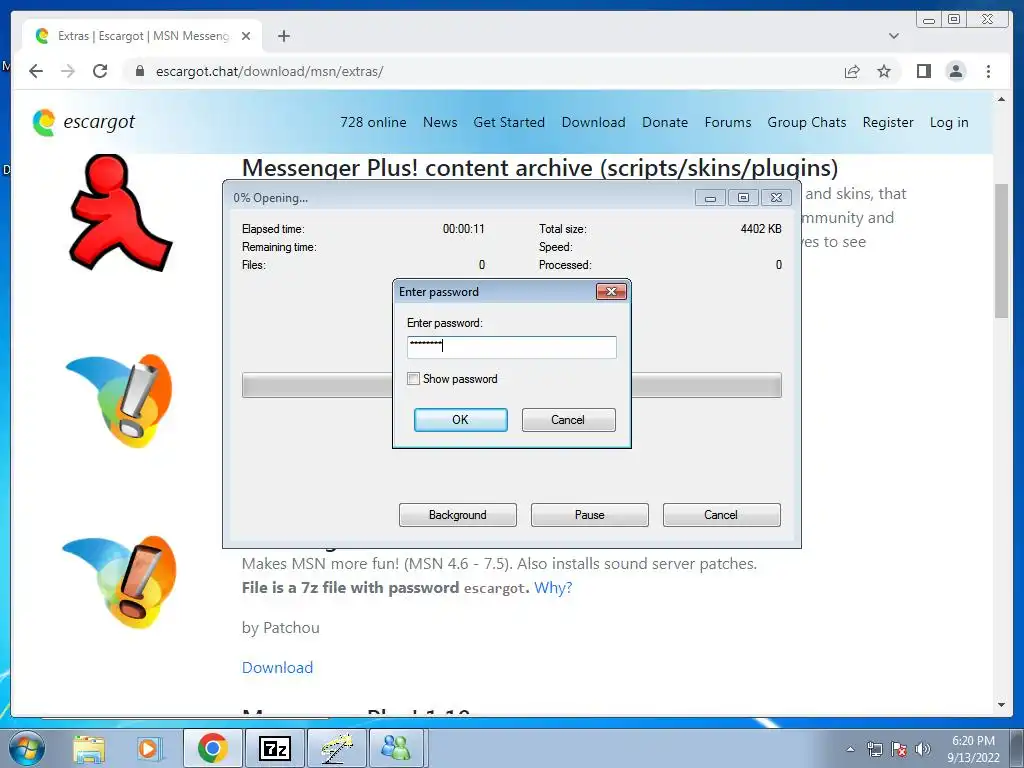The width and height of the screenshot is (1024, 768).
Task: Open the Download menu item
Action: coord(594,122)
